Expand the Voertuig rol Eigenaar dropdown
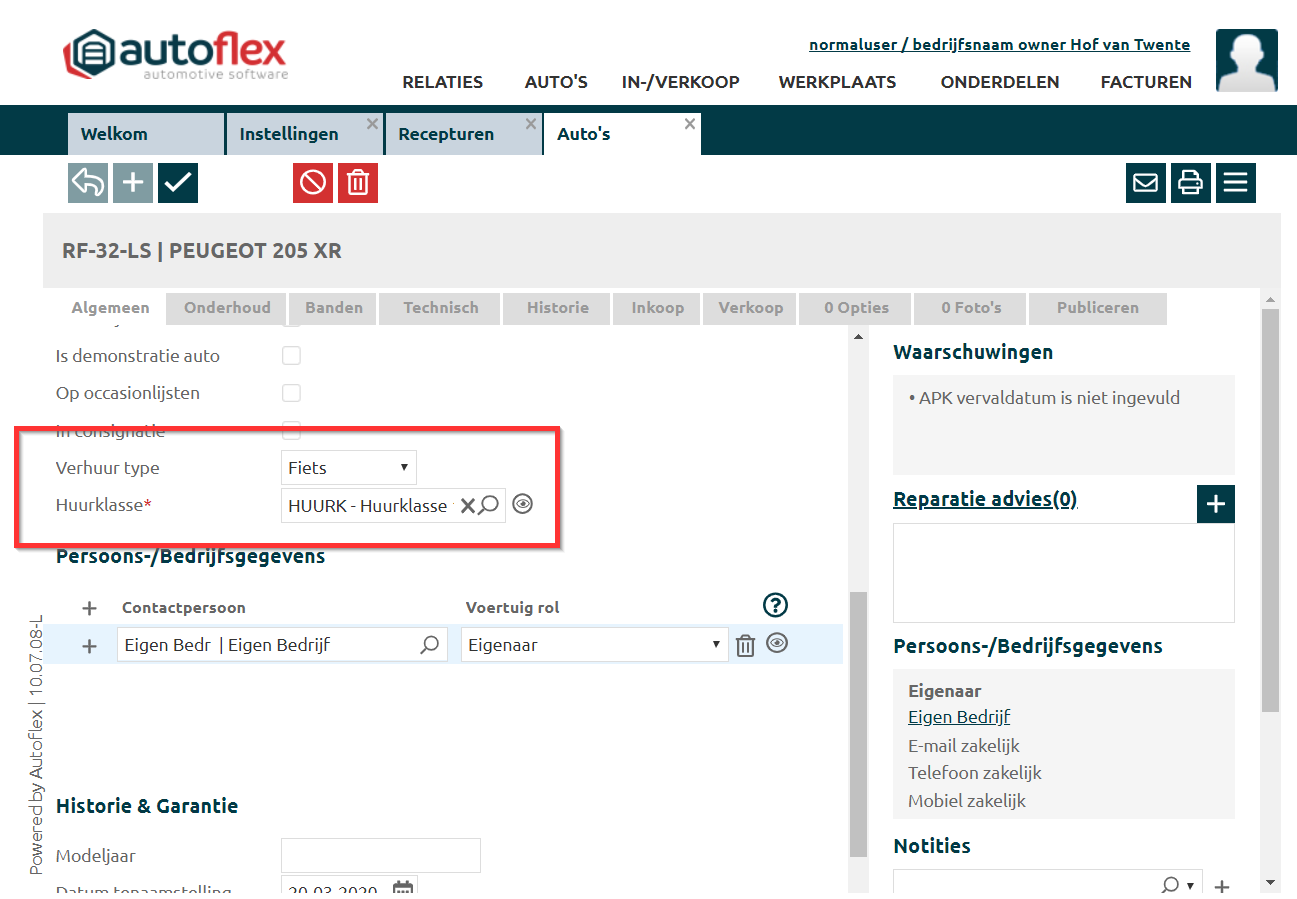Image resolution: width=1297 pixels, height=899 pixels. pyautogui.click(x=594, y=645)
